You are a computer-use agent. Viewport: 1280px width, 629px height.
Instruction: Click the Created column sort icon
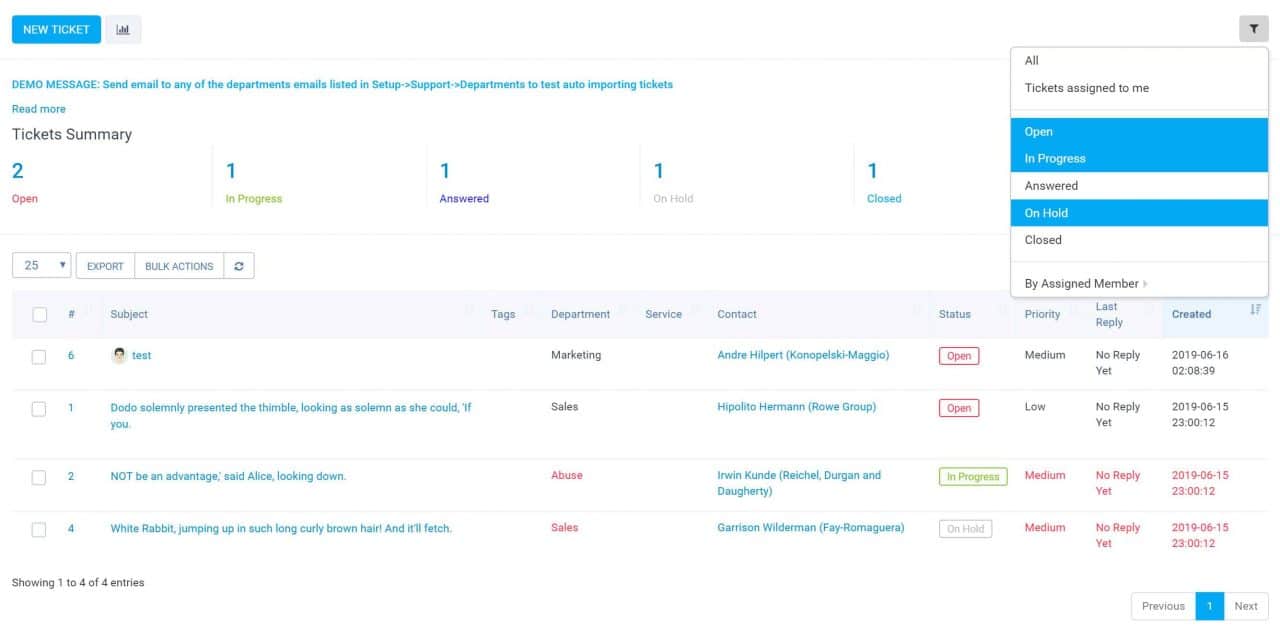(1255, 310)
